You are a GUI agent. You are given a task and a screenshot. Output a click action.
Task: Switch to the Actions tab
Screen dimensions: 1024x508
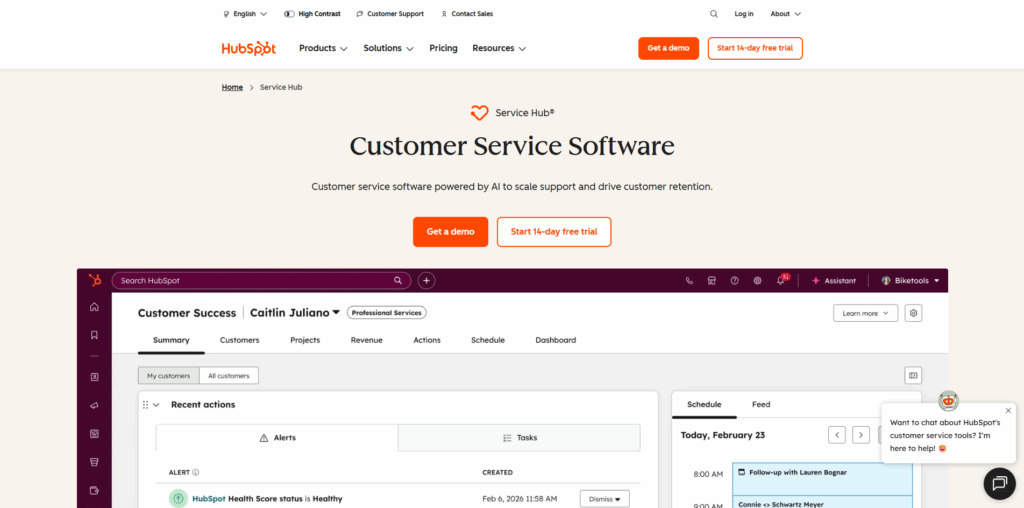tap(427, 340)
